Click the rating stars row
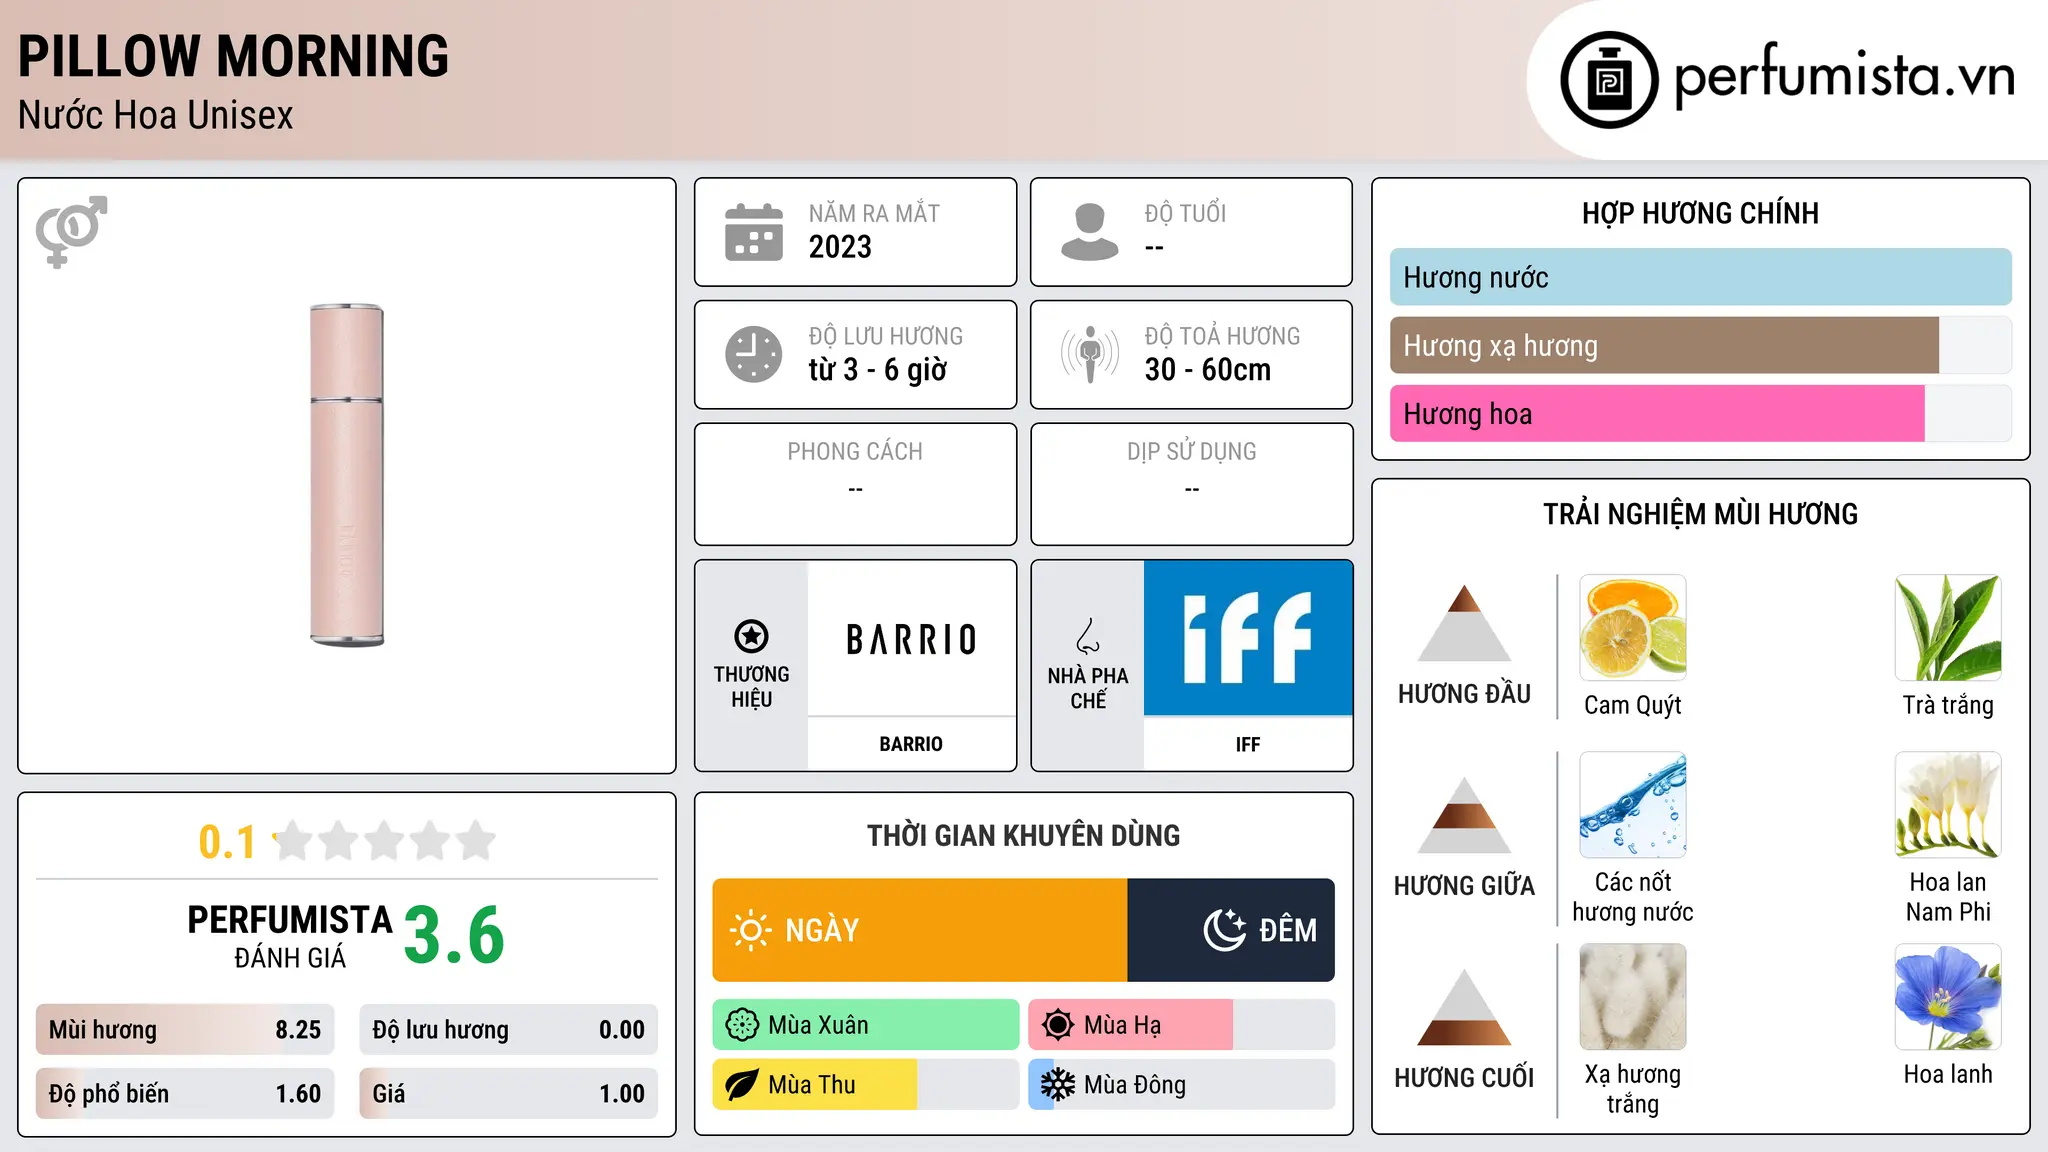 point(384,841)
